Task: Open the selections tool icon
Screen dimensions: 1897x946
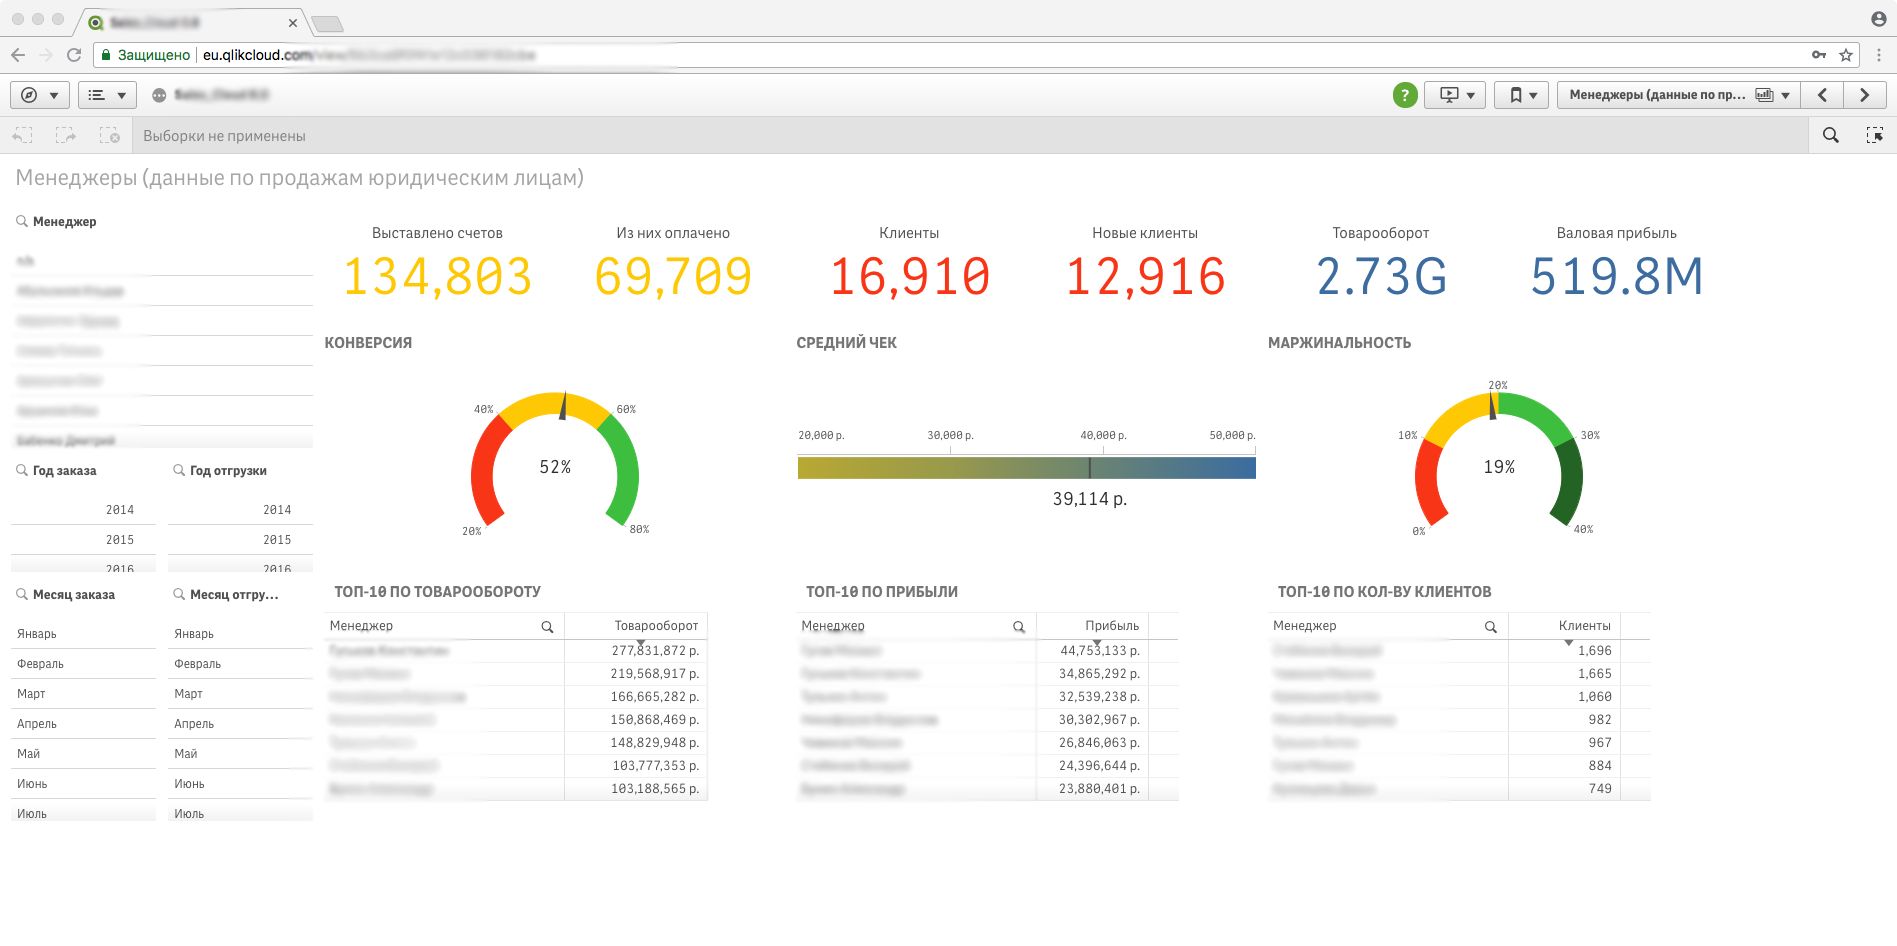Action: click(x=1875, y=135)
